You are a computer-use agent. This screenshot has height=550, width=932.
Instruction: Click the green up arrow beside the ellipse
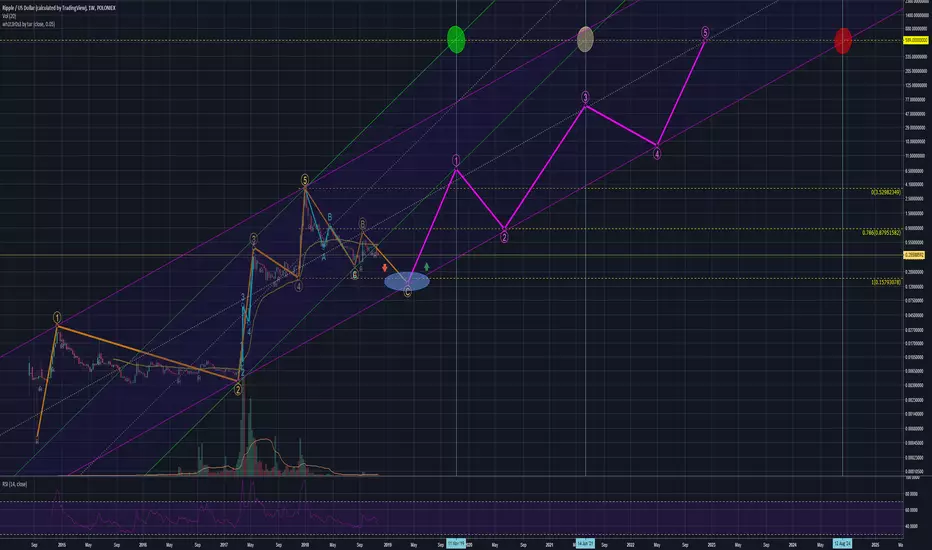pos(426,267)
